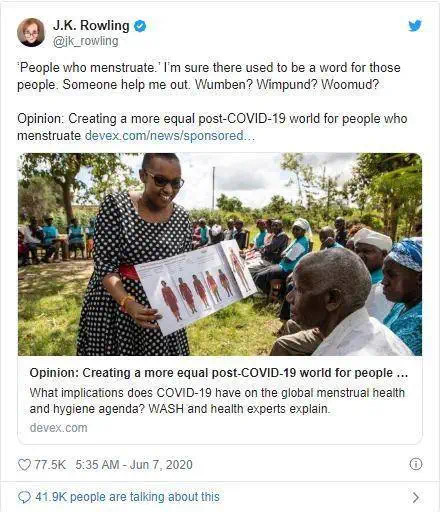Like the tweet via heart icon
The width and height of the screenshot is (442, 512).
pos(24,464)
